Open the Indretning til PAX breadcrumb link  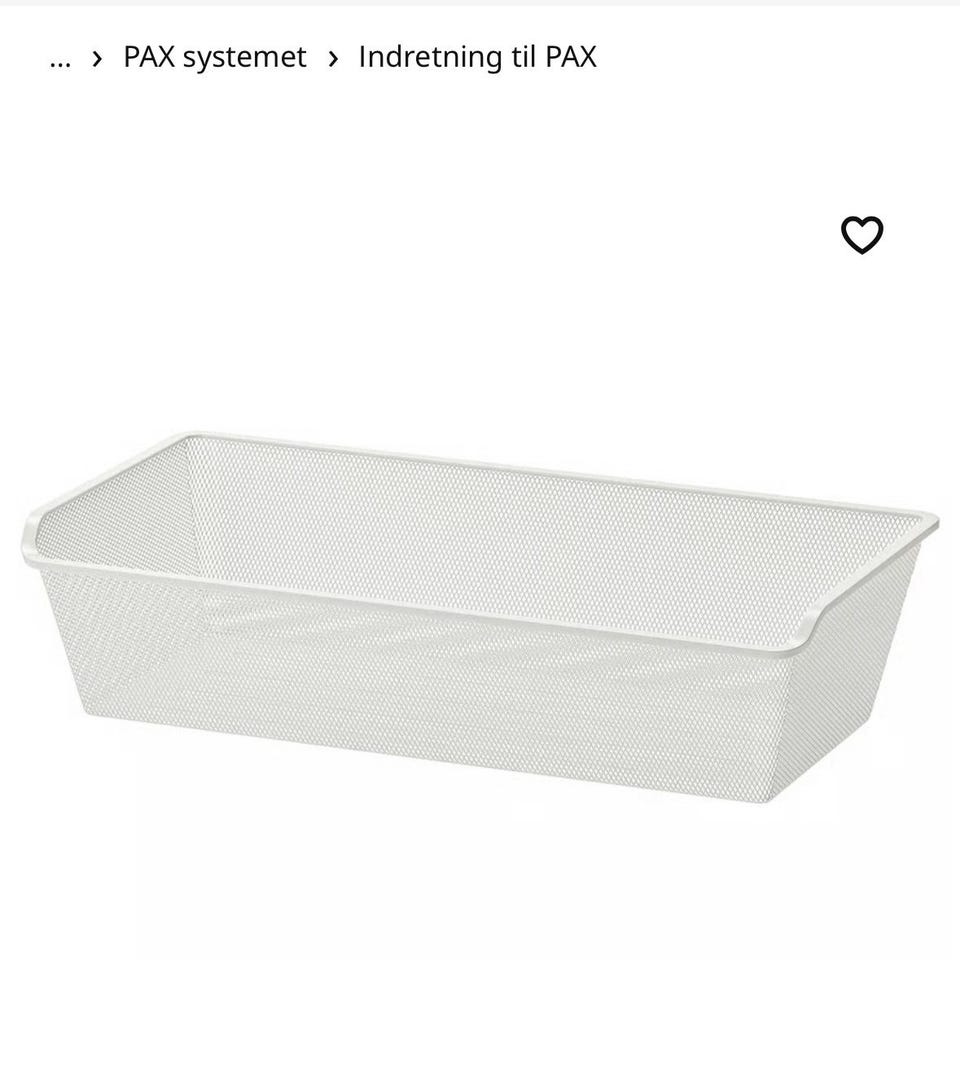pos(478,56)
